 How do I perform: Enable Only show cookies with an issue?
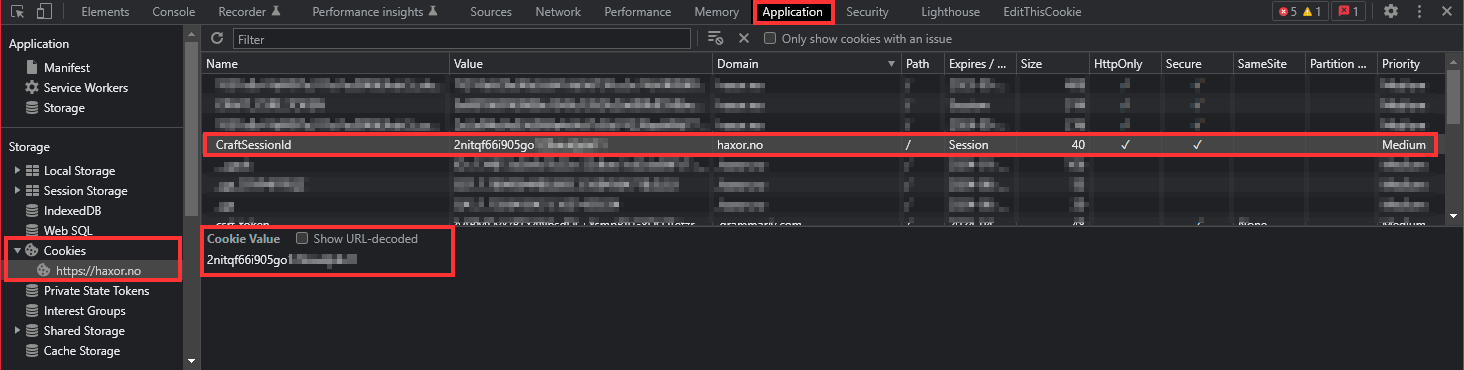click(x=770, y=39)
